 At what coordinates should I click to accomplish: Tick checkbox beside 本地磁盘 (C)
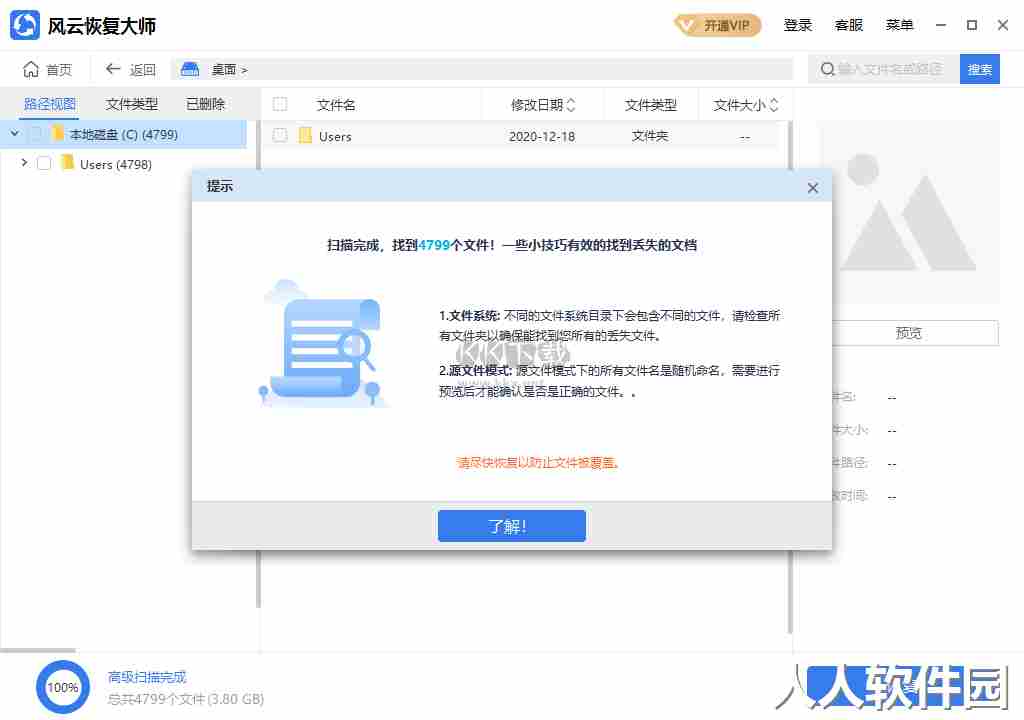tap(35, 134)
